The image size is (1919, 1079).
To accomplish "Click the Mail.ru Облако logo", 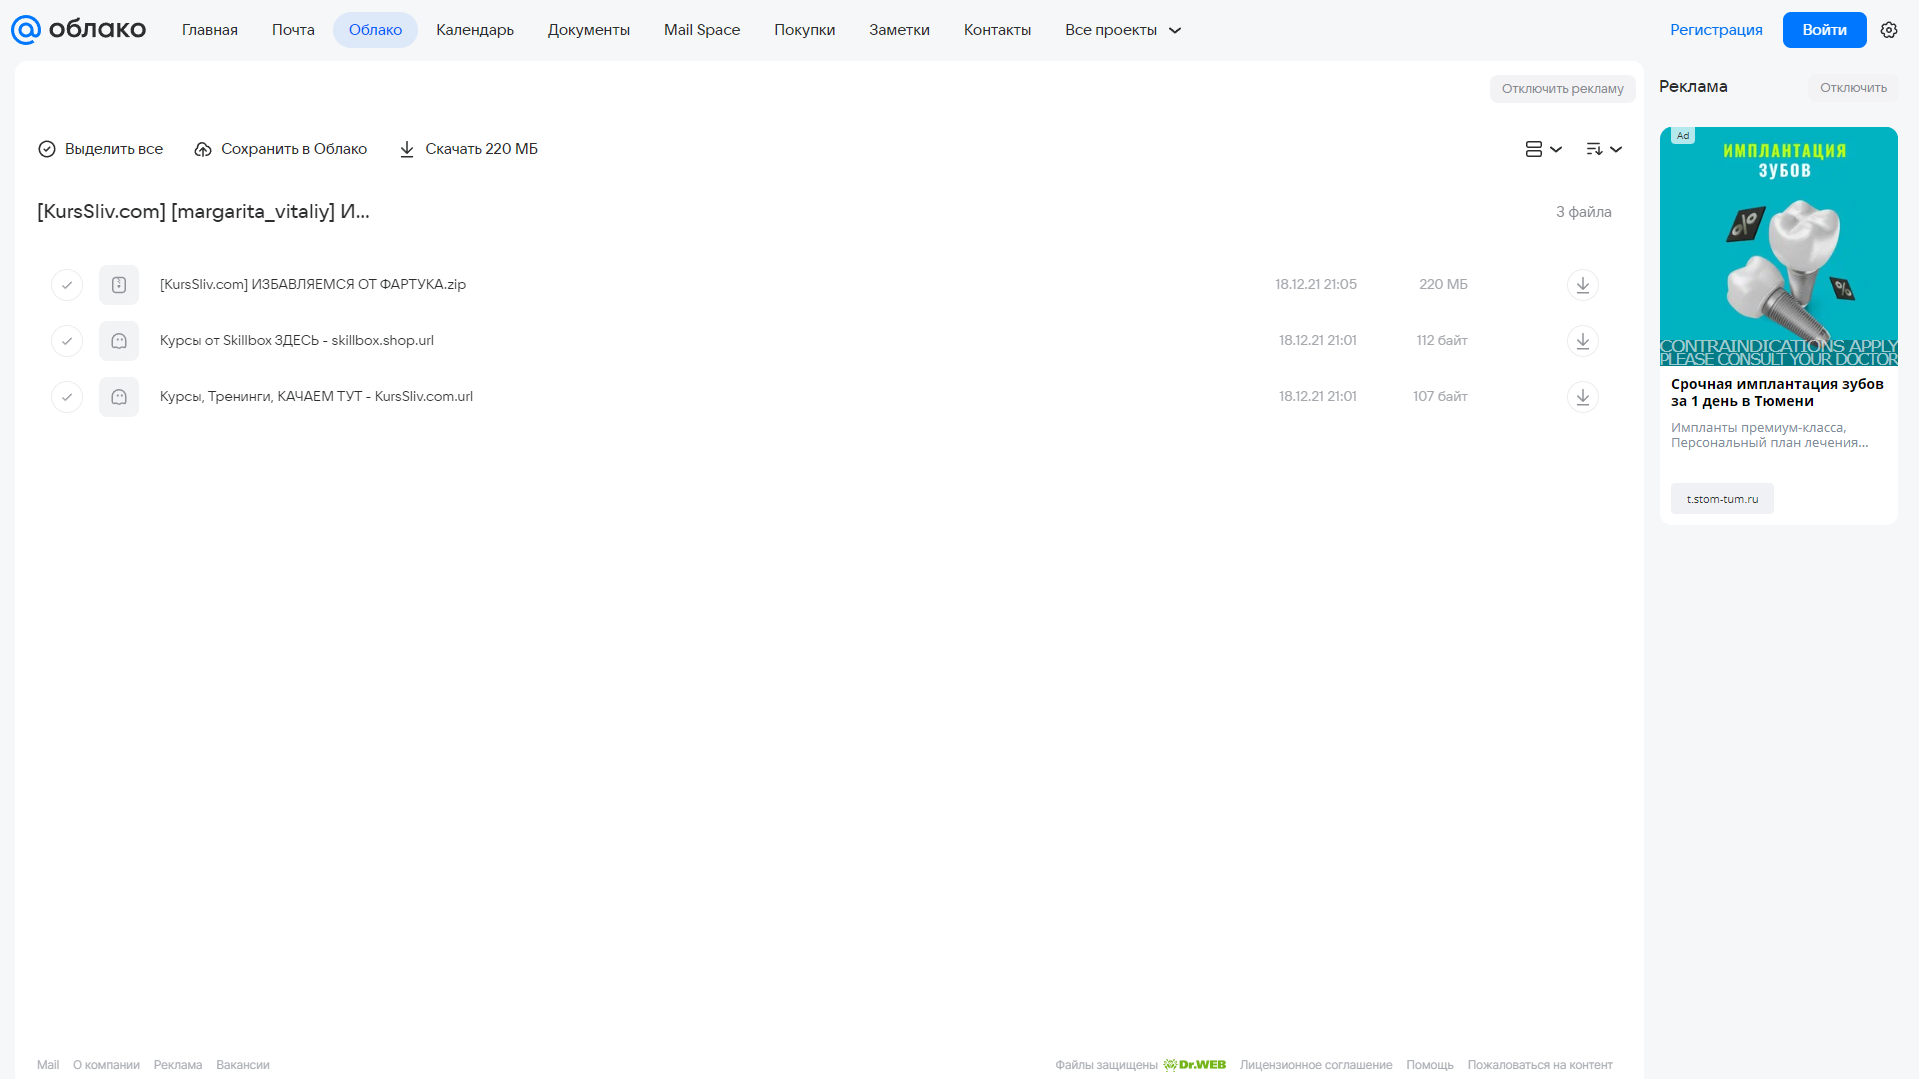I will click(x=78, y=30).
